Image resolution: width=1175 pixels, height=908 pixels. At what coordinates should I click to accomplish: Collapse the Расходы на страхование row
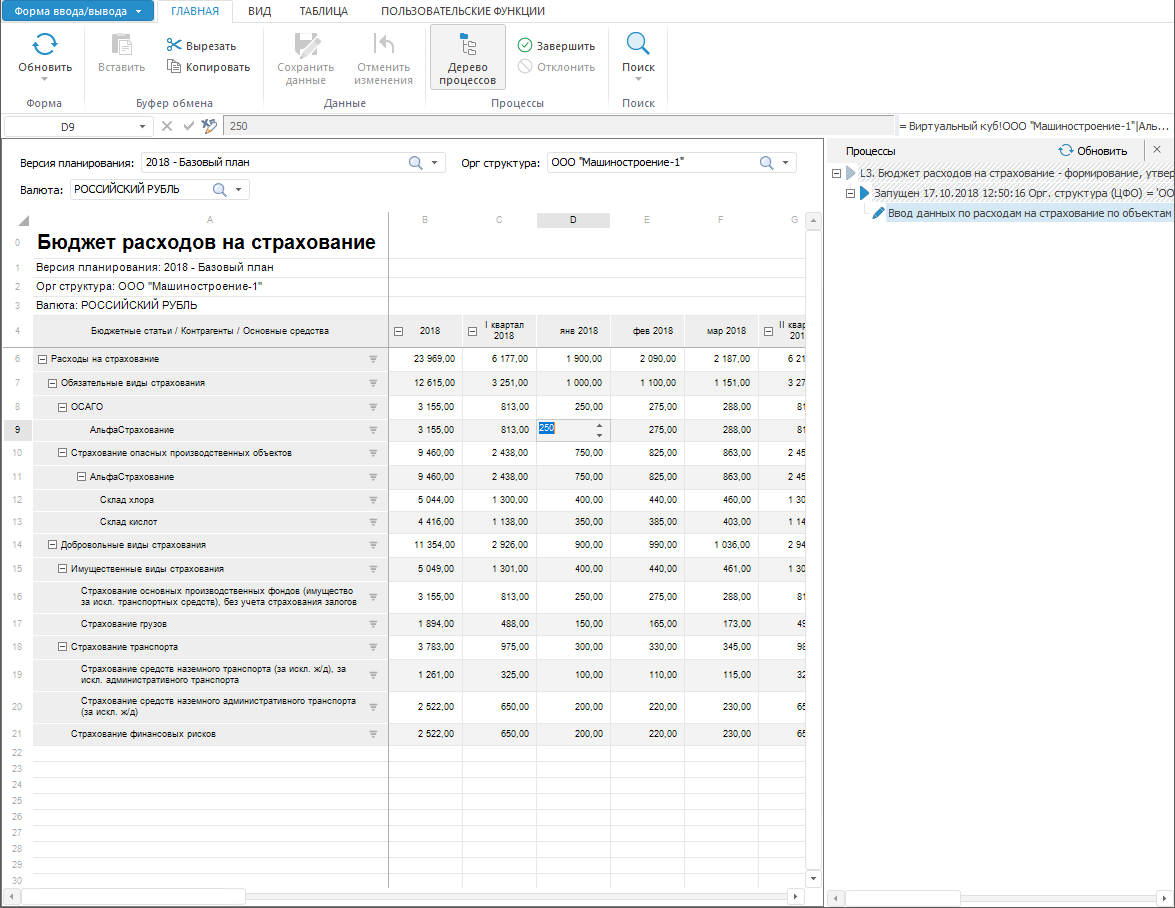point(43,359)
